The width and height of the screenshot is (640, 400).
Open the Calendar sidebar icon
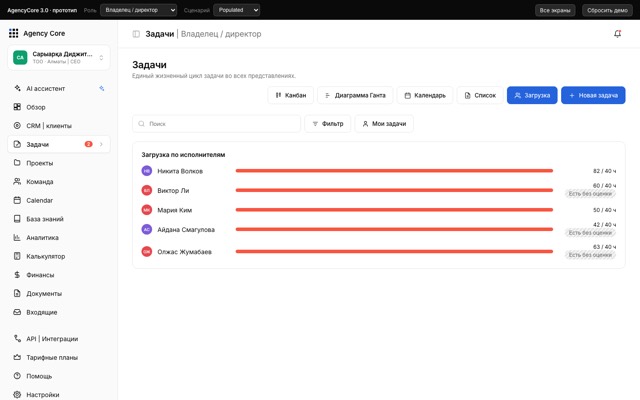(17, 200)
